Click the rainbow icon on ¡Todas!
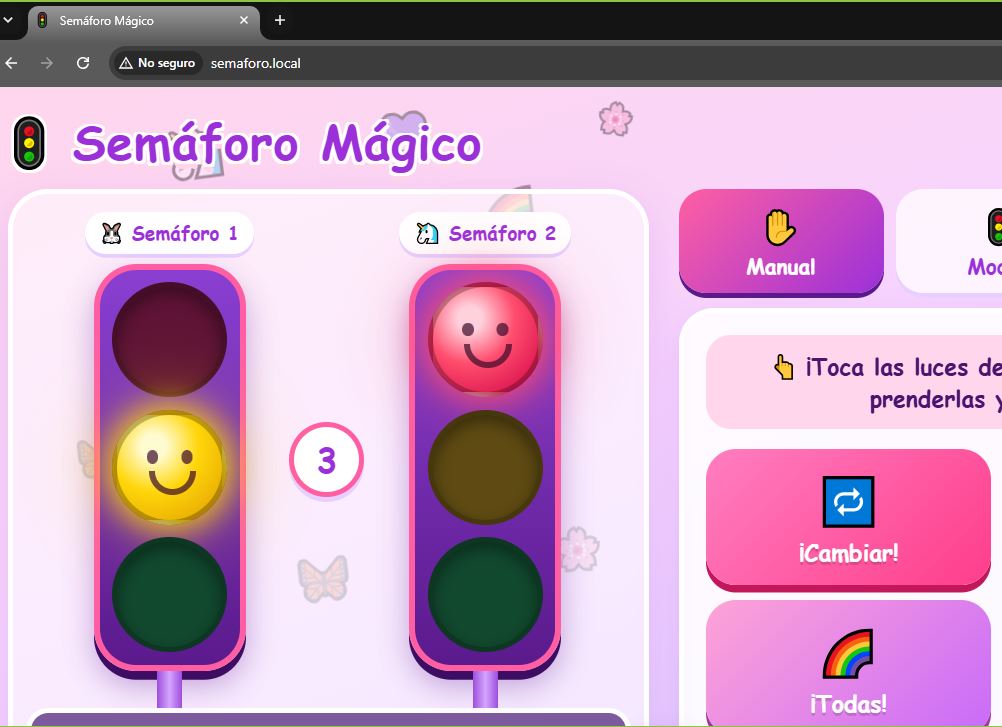Viewport: 1002px width, 727px height. tap(848, 654)
